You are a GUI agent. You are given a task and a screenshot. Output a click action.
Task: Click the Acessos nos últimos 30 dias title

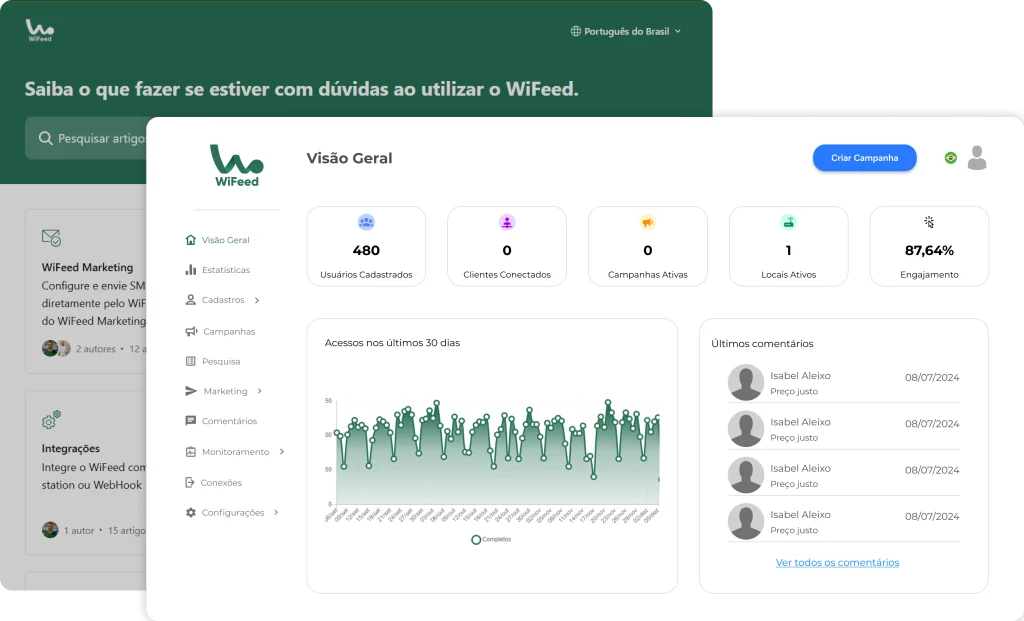pos(392,343)
